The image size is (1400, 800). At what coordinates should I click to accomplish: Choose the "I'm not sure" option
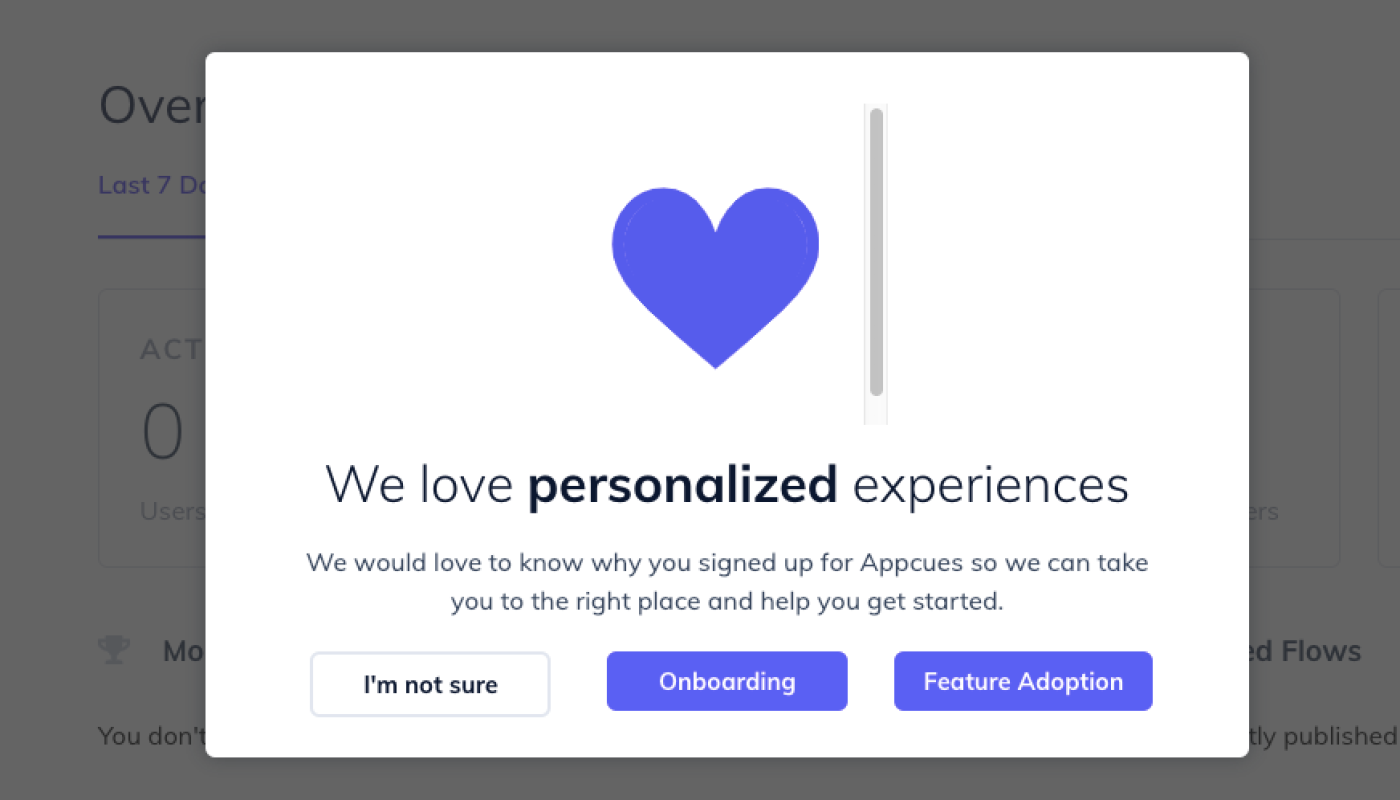(x=430, y=685)
